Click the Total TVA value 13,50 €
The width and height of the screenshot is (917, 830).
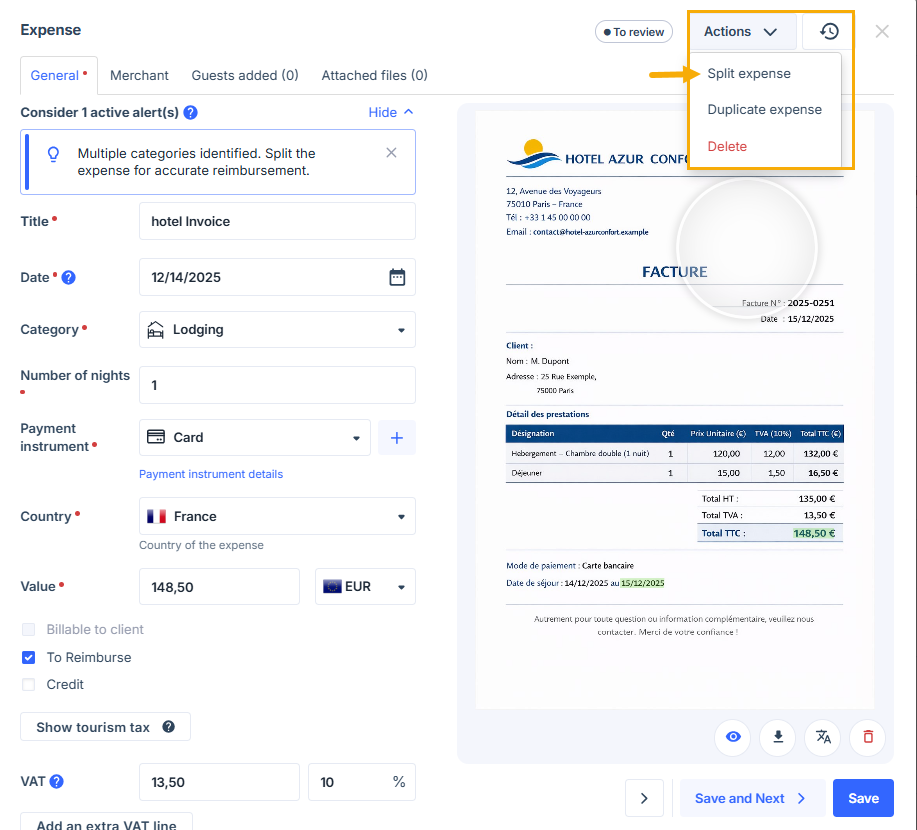(x=819, y=515)
